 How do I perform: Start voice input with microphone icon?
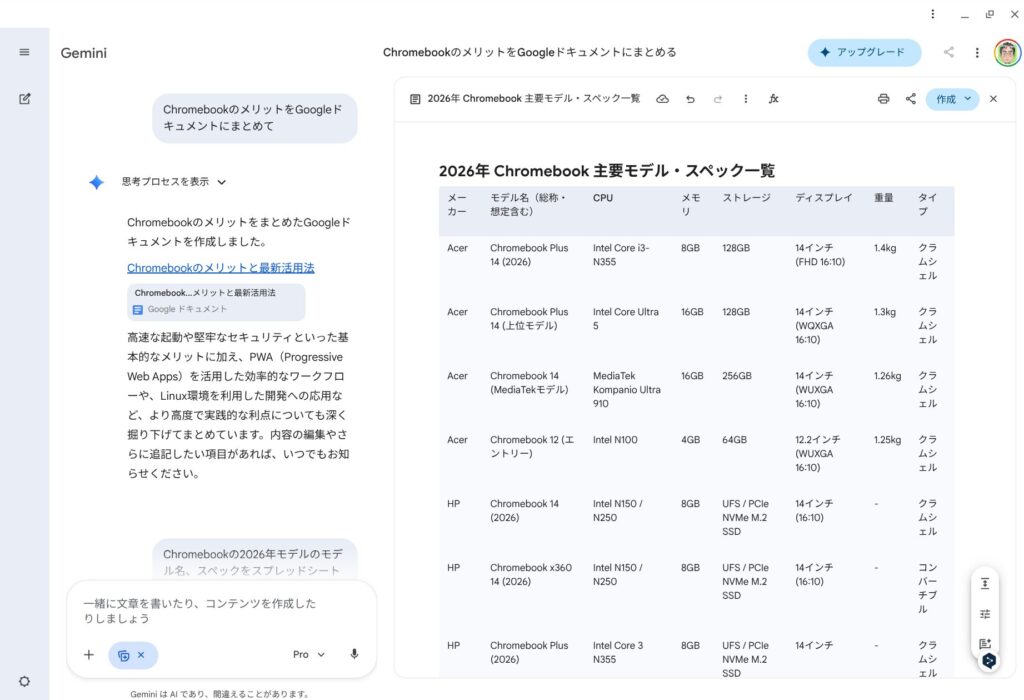[354, 654]
